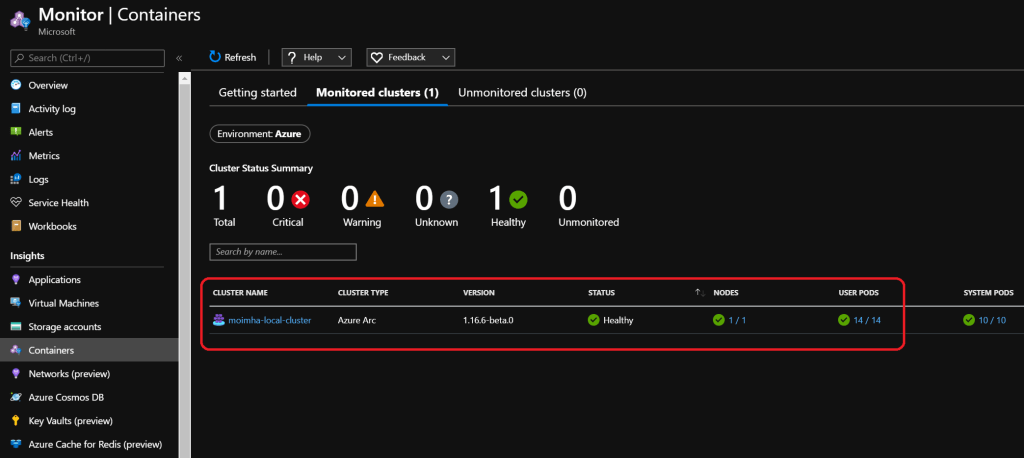Open Azure Cosmos DB insights
The height and width of the screenshot is (458, 1024).
pos(66,397)
